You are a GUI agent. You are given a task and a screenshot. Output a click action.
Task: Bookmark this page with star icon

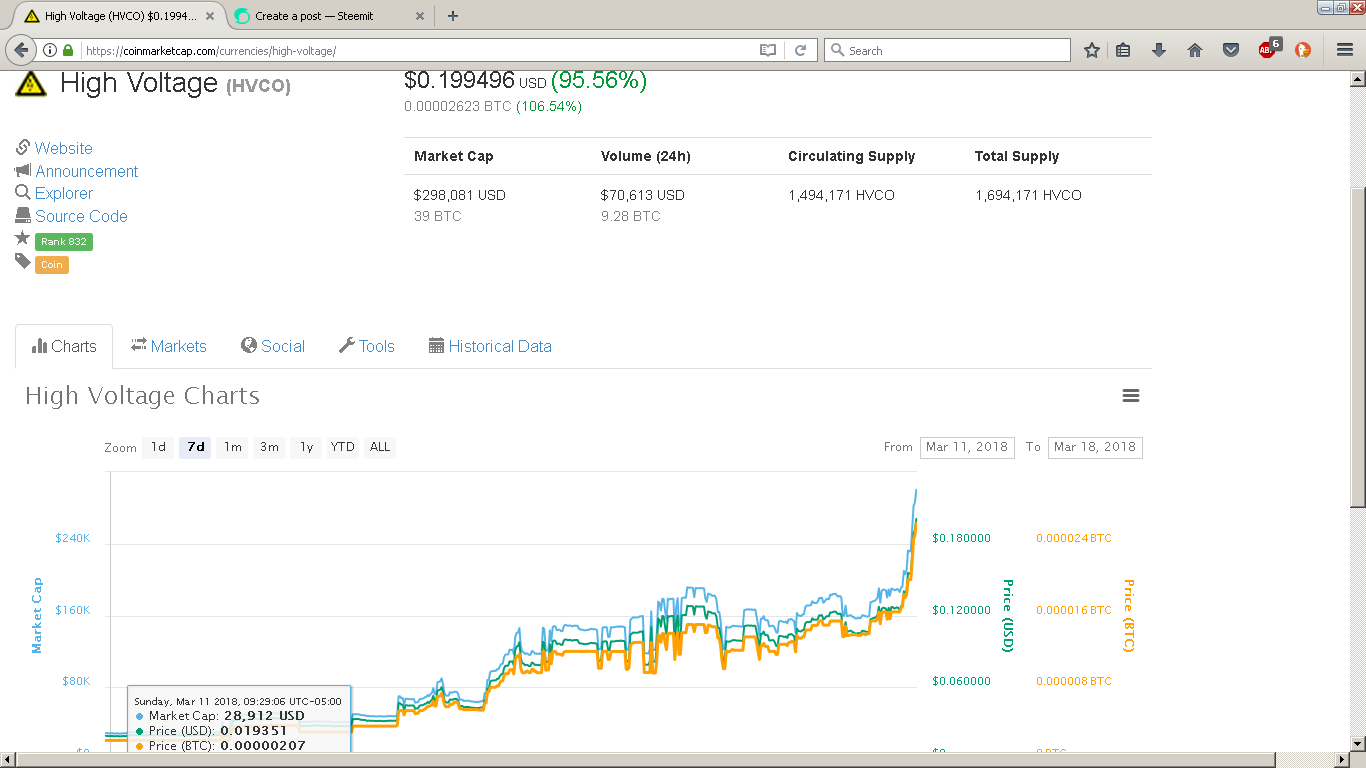coord(1092,50)
